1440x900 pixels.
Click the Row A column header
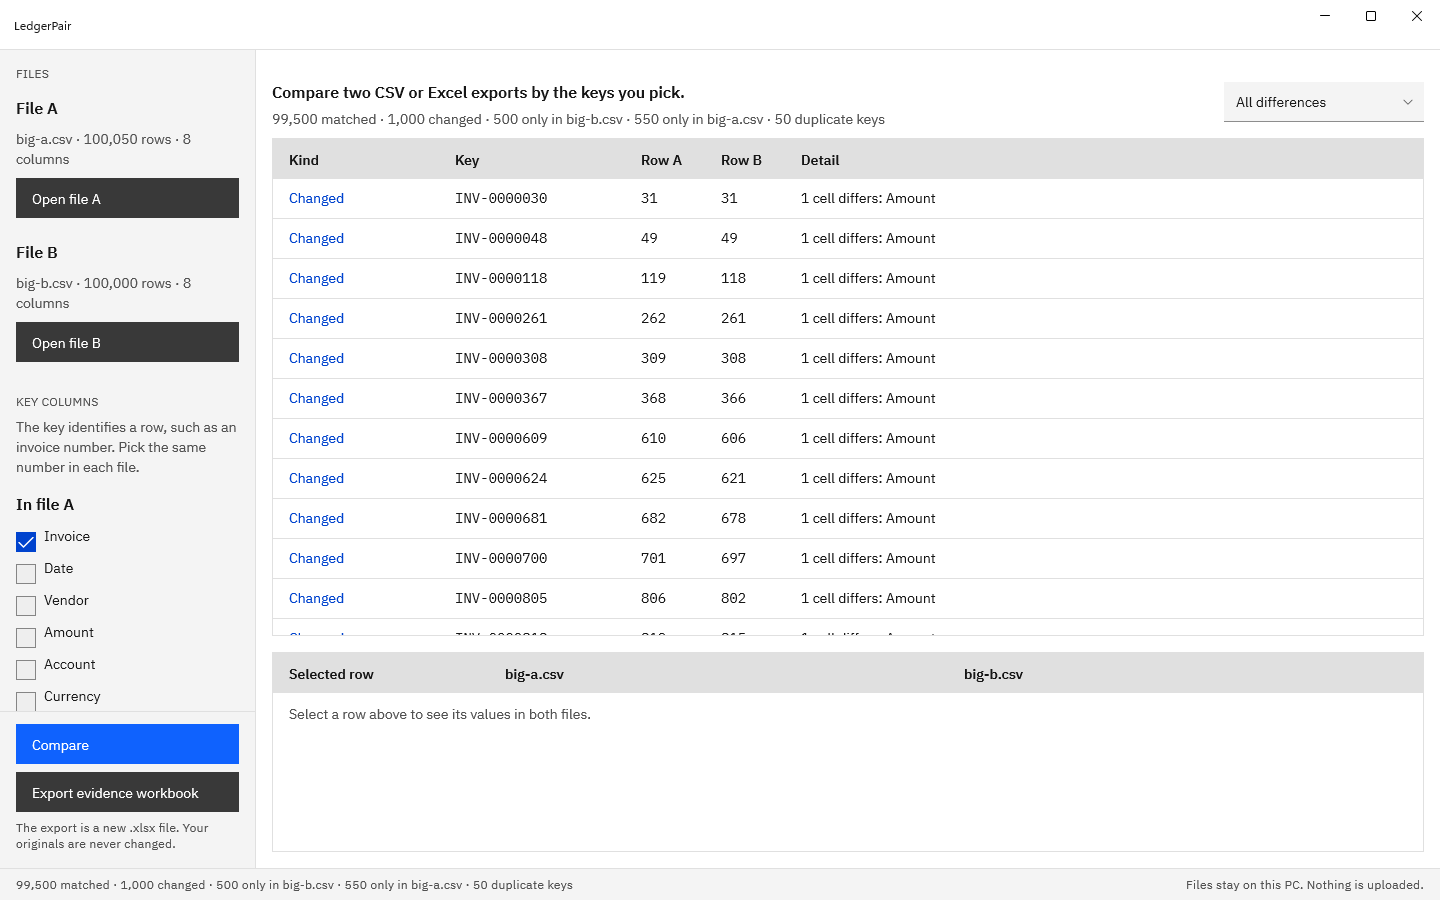coord(661,160)
